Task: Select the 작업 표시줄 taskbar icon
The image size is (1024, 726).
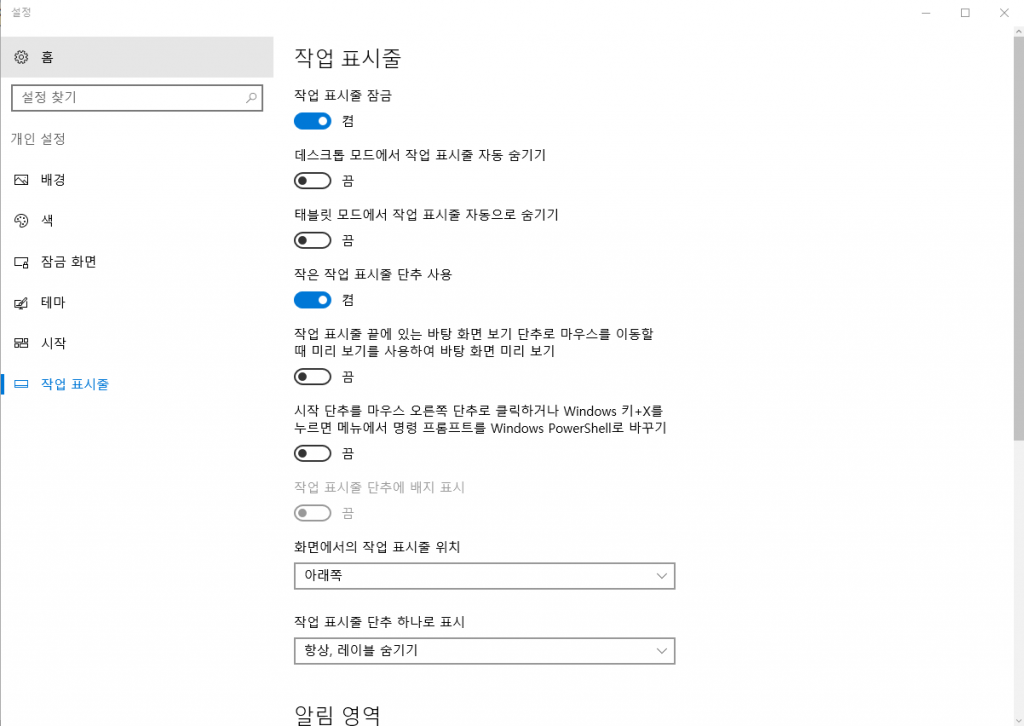Action: click(21, 384)
